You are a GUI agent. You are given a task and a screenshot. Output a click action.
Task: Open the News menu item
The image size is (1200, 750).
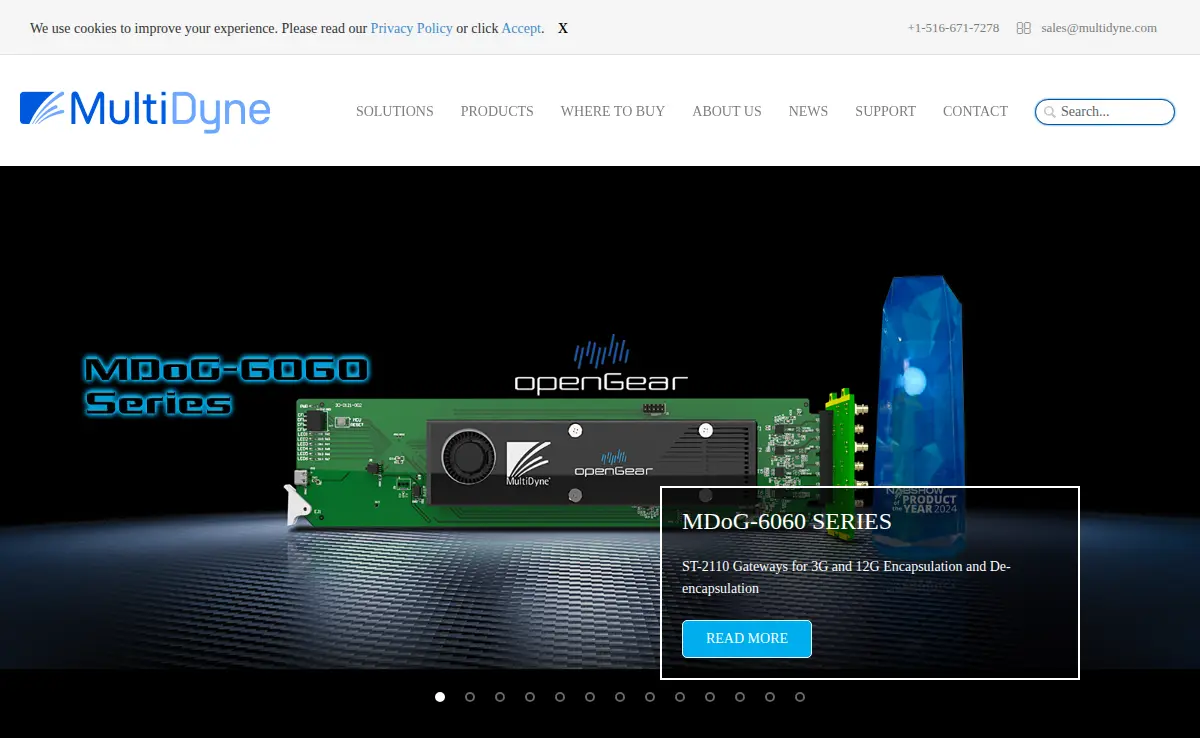pyautogui.click(x=808, y=111)
